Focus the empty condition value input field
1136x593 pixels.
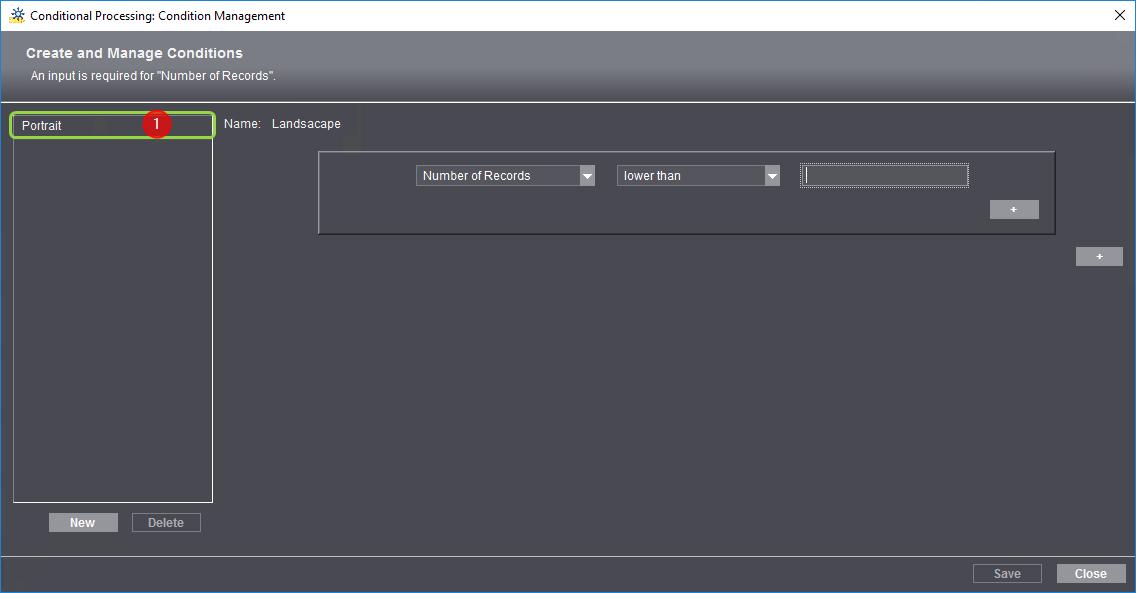884,176
